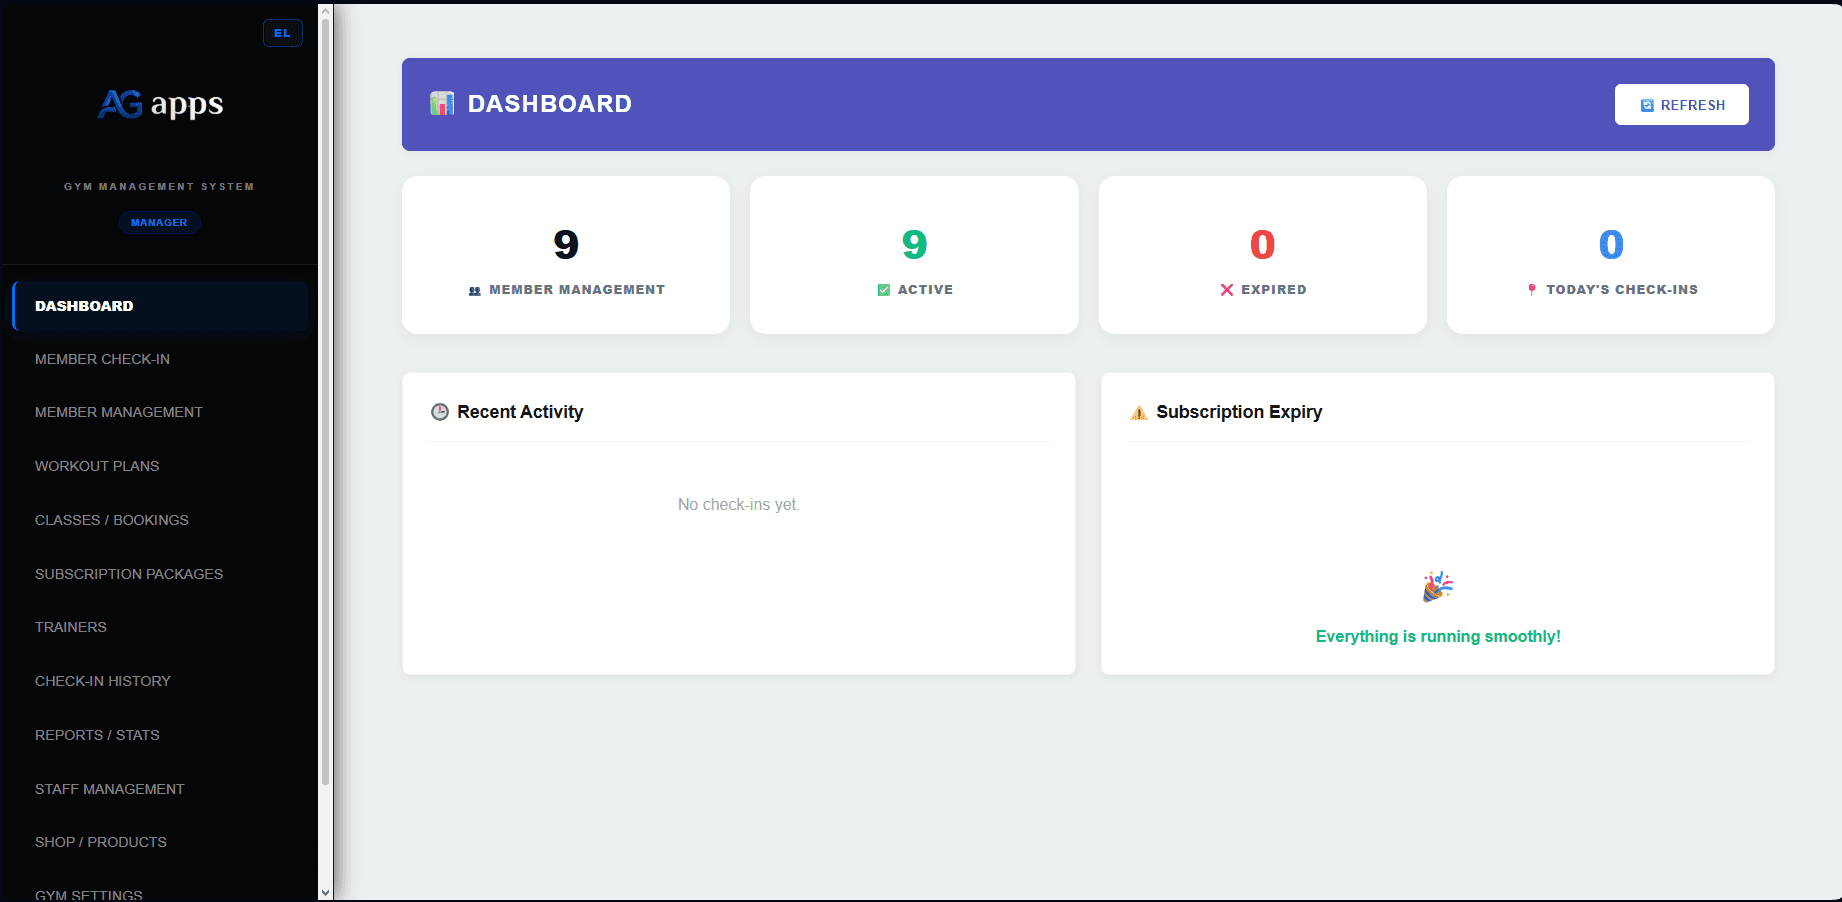Click the REFRESH button
Screen dimensions: 1842x902
pyautogui.click(x=1681, y=104)
